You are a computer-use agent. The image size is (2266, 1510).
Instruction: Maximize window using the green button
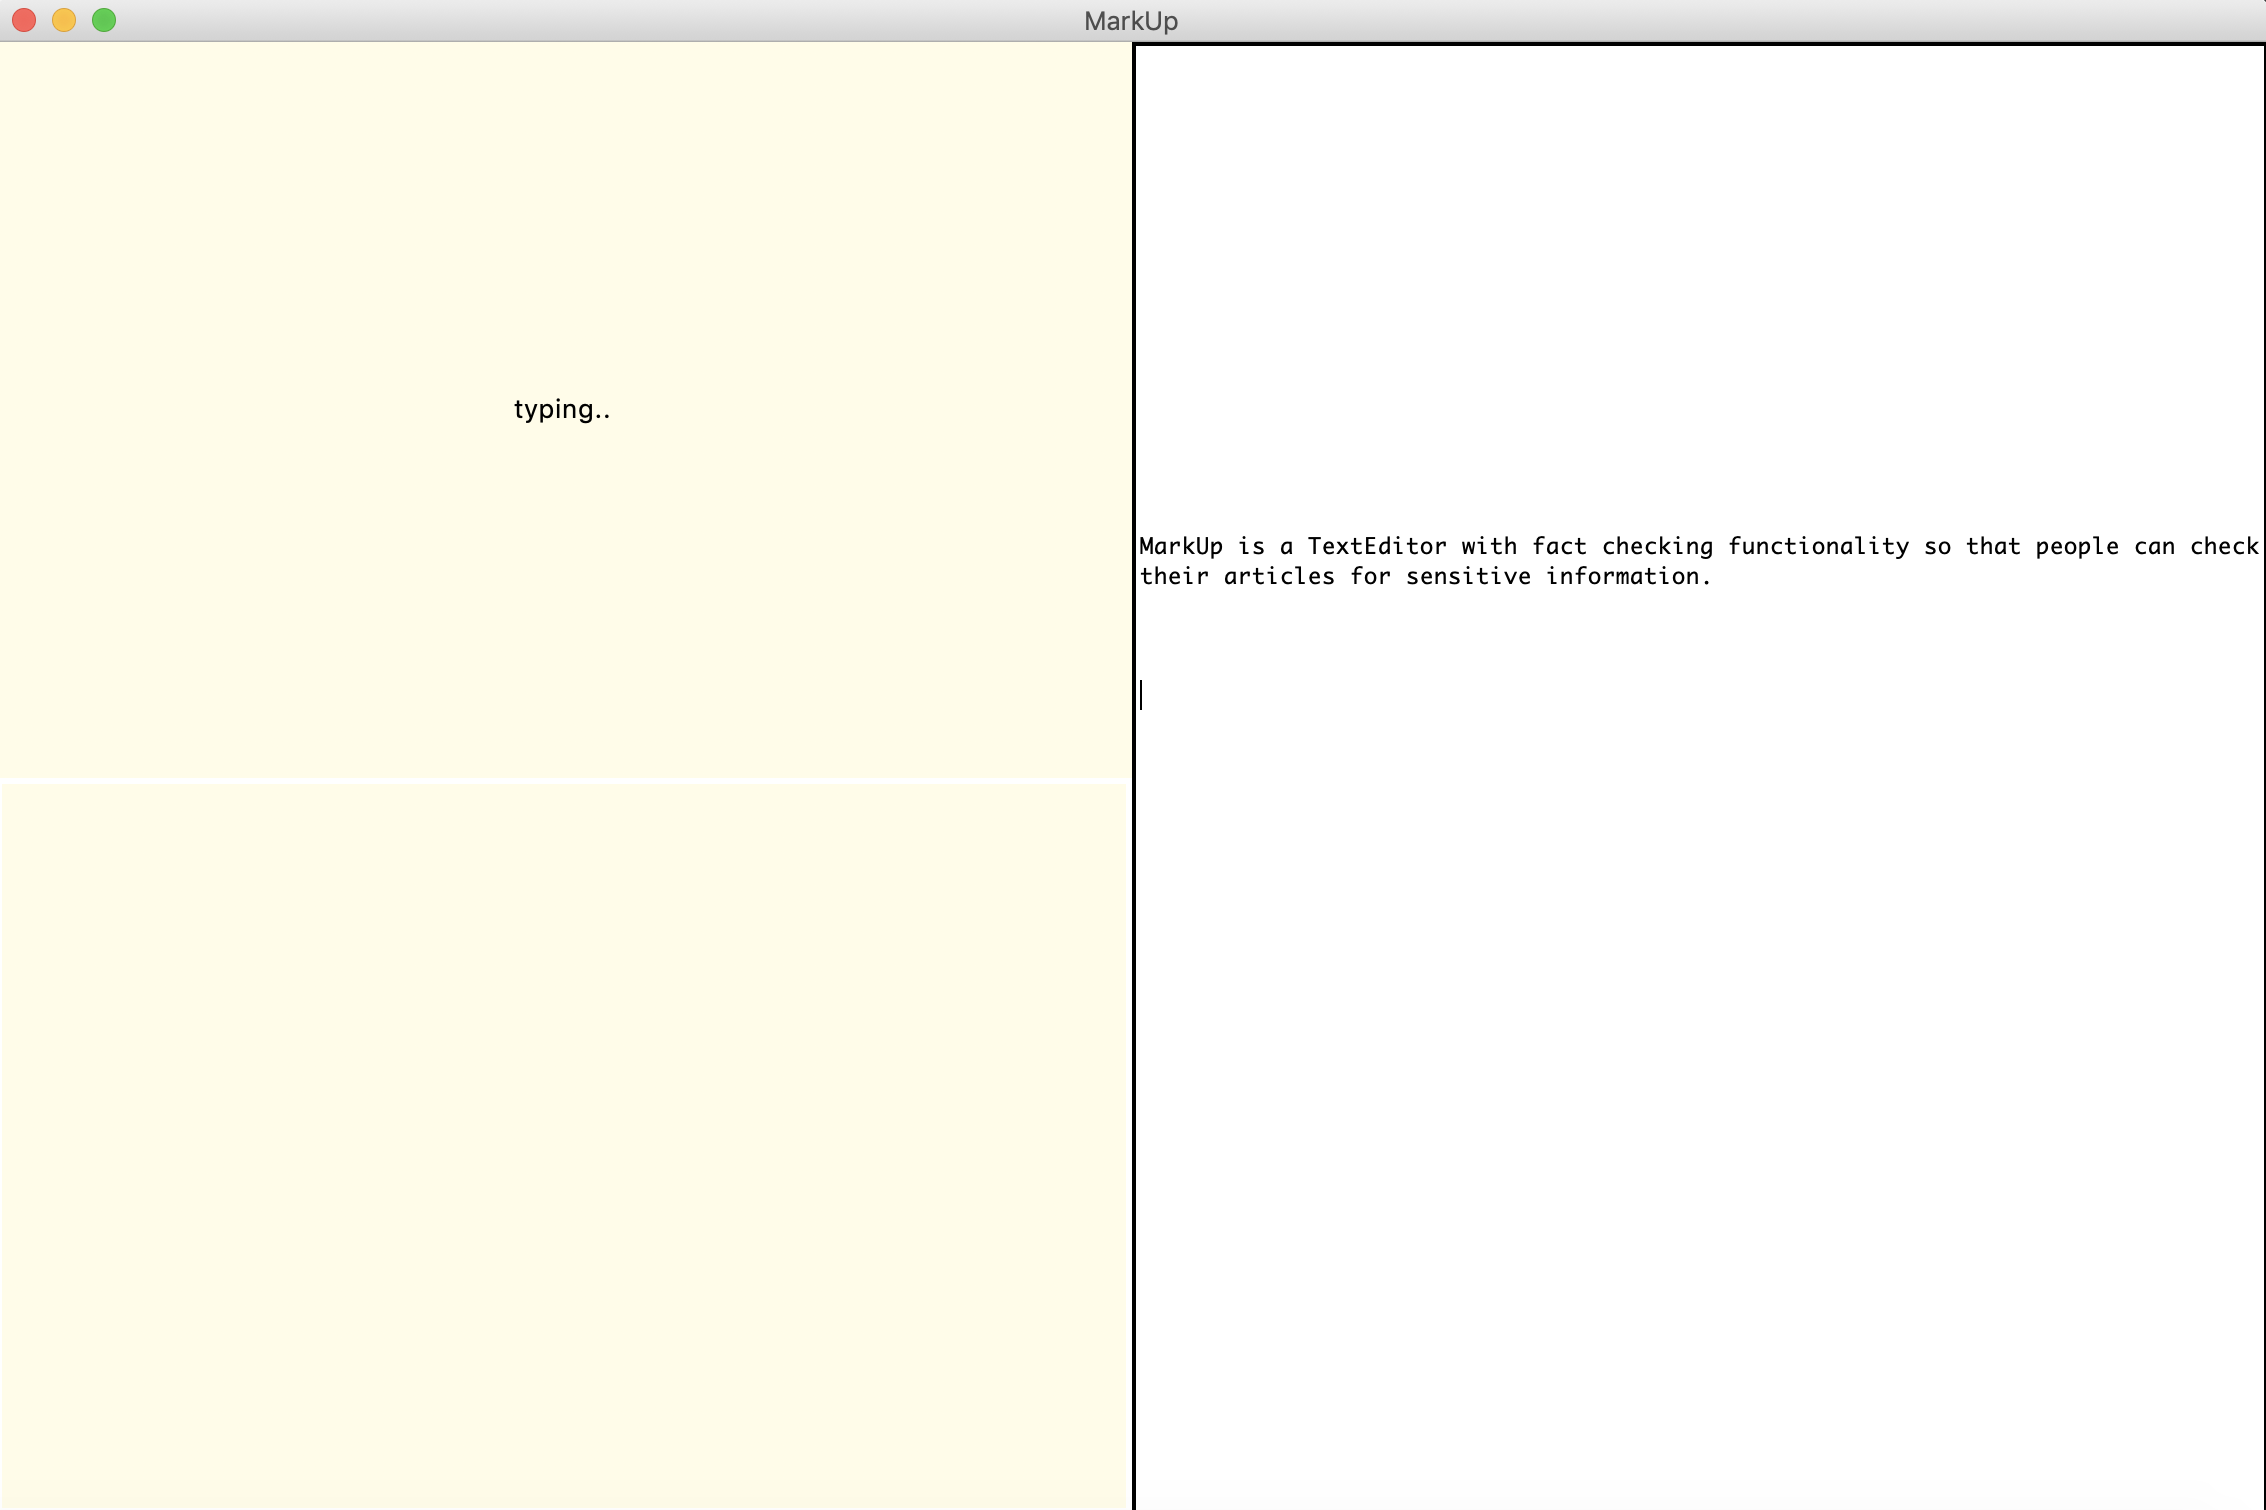104,20
